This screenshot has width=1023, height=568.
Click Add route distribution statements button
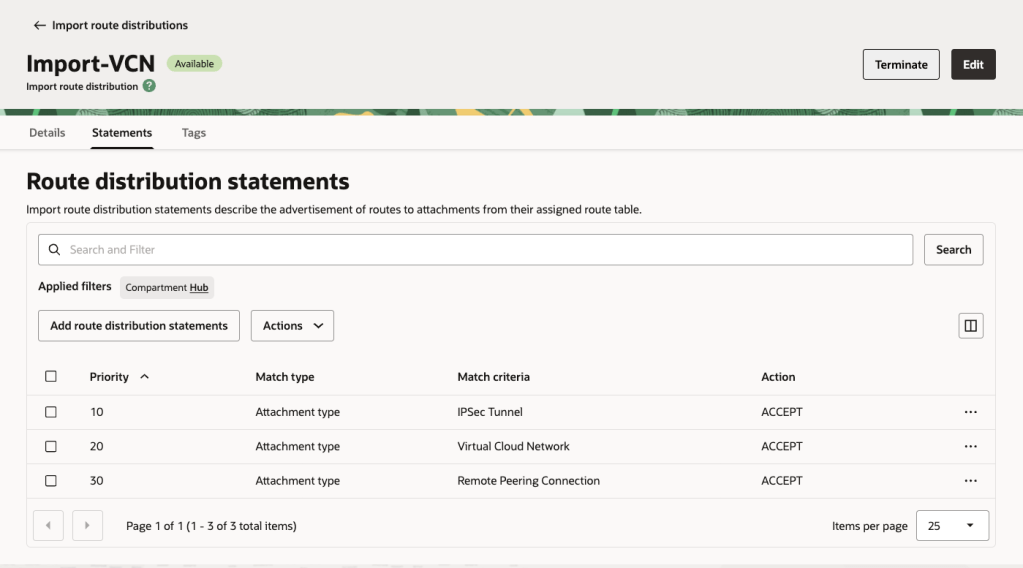point(139,325)
